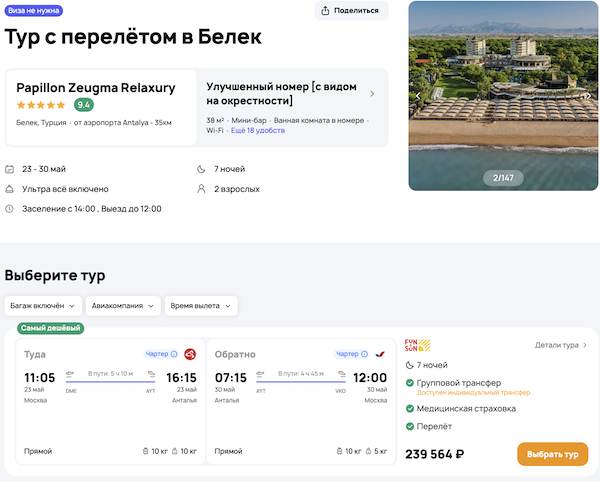Click the Papillon Zeugma Relaxury hotel name
The image size is (600, 482).
(95, 87)
